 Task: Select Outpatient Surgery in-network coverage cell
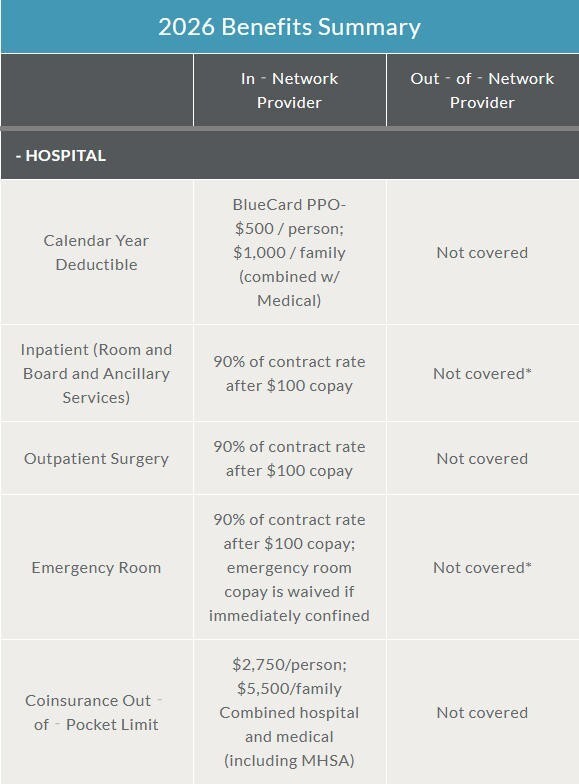pyautogui.click(x=290, y=458)
